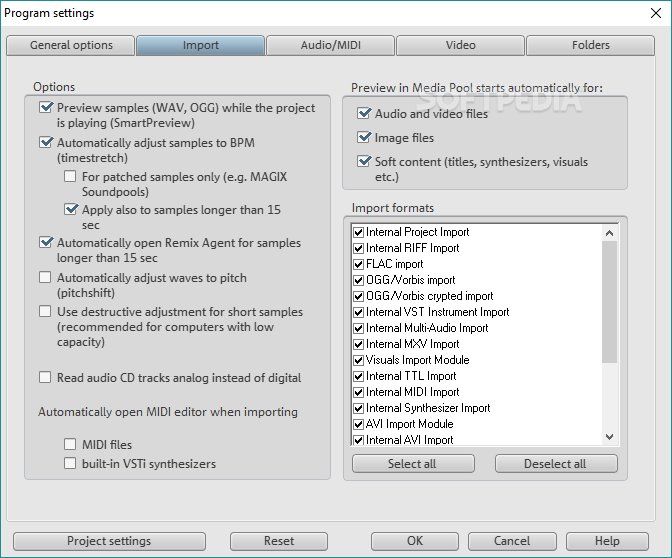Switch to the Folders tab

click(x=591, y=45)
